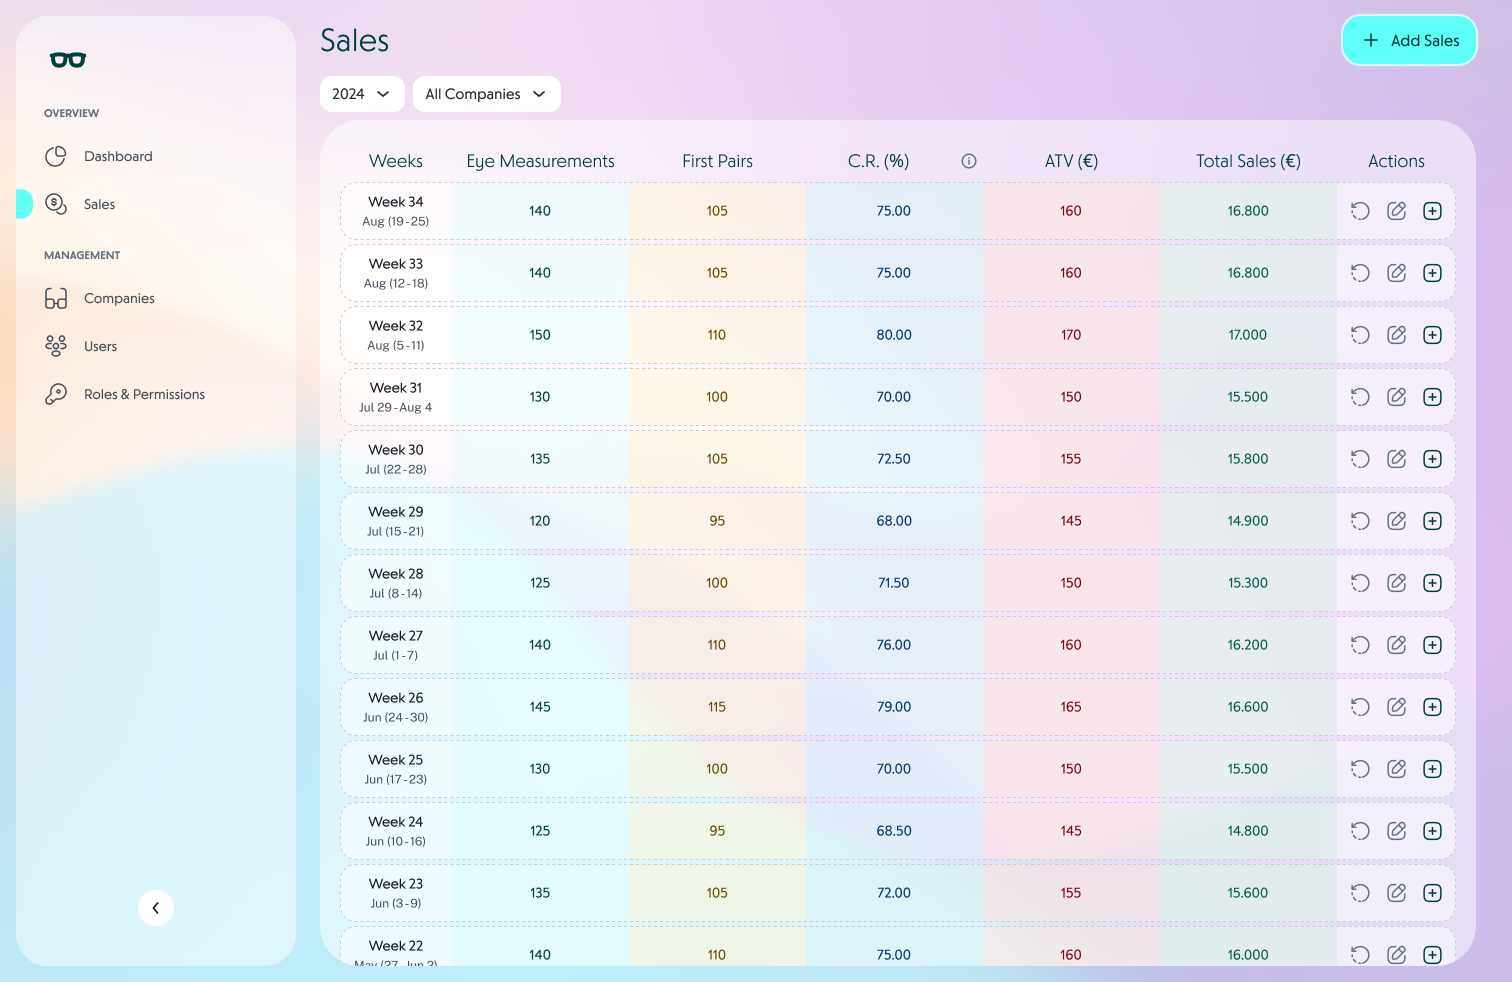Click the plus icon for Week 28
The image size is (1512, 982).
tap(1433, 583)
